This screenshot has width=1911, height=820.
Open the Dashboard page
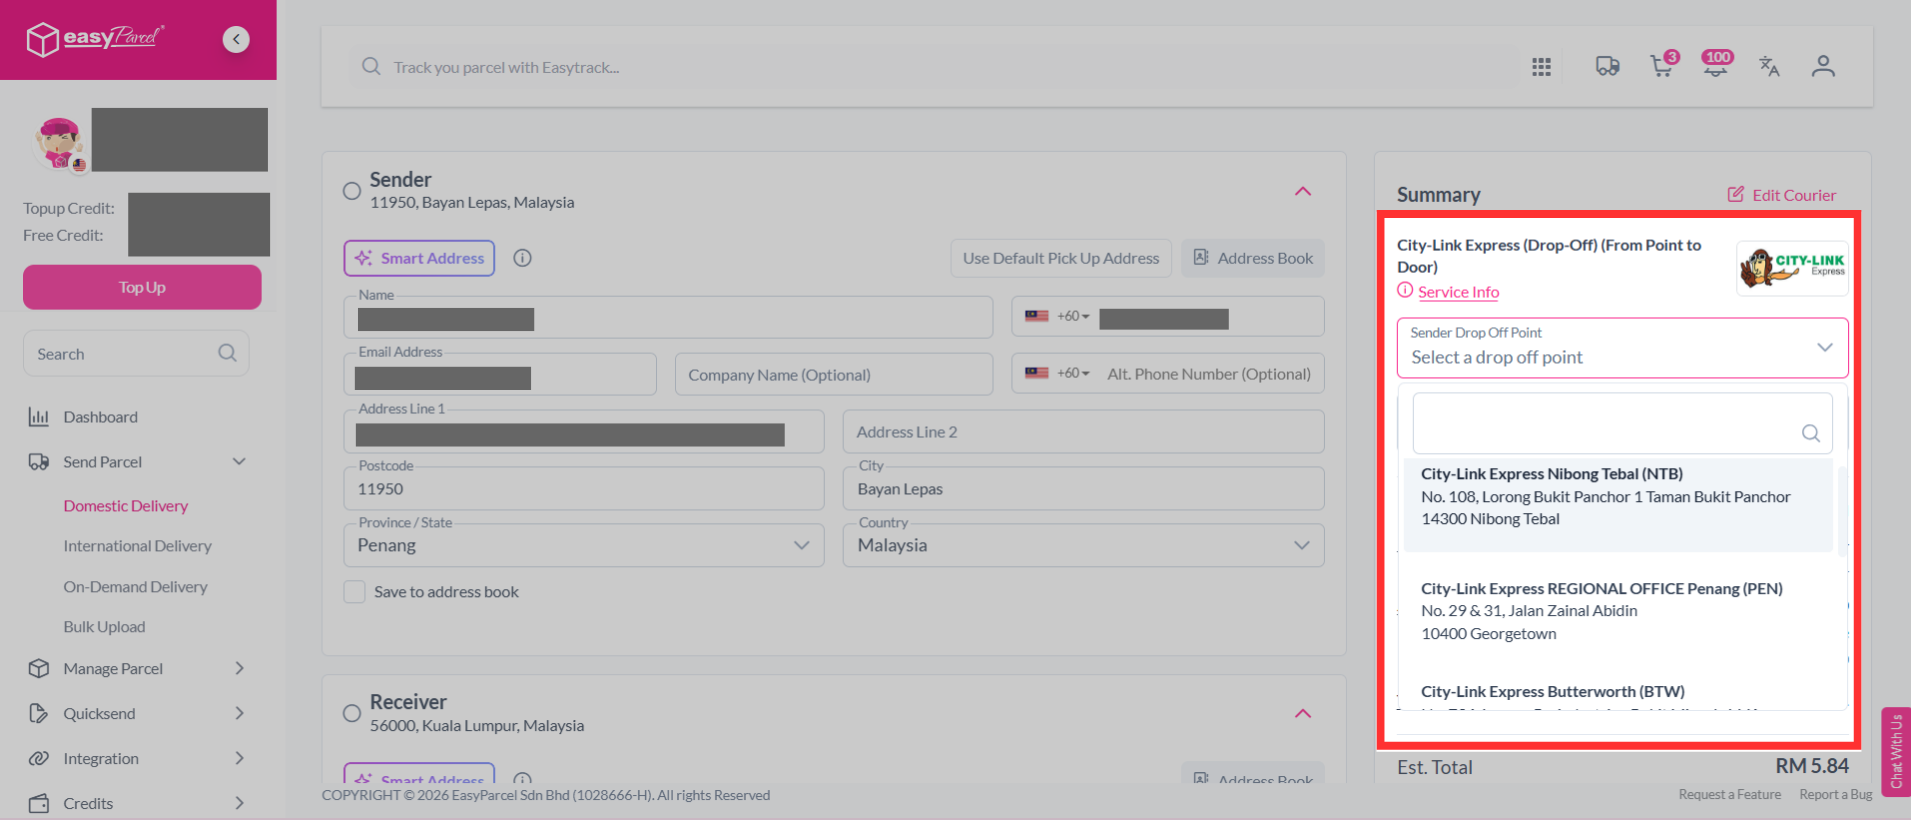coord(101,417)
